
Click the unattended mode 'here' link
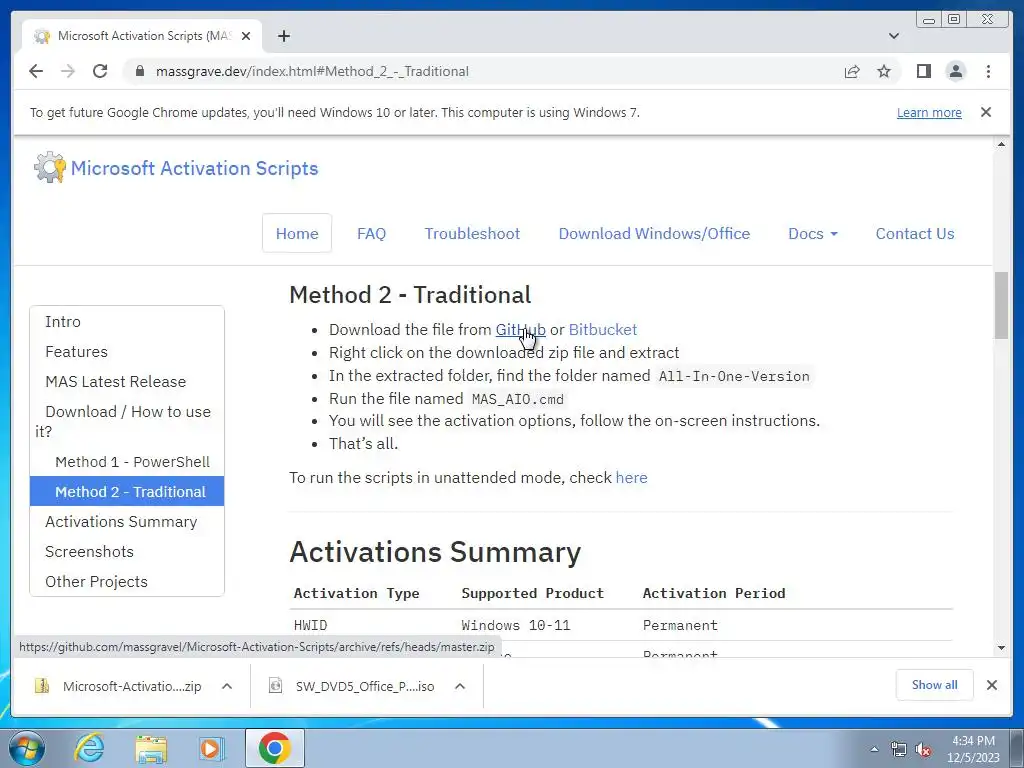point(632,477)
